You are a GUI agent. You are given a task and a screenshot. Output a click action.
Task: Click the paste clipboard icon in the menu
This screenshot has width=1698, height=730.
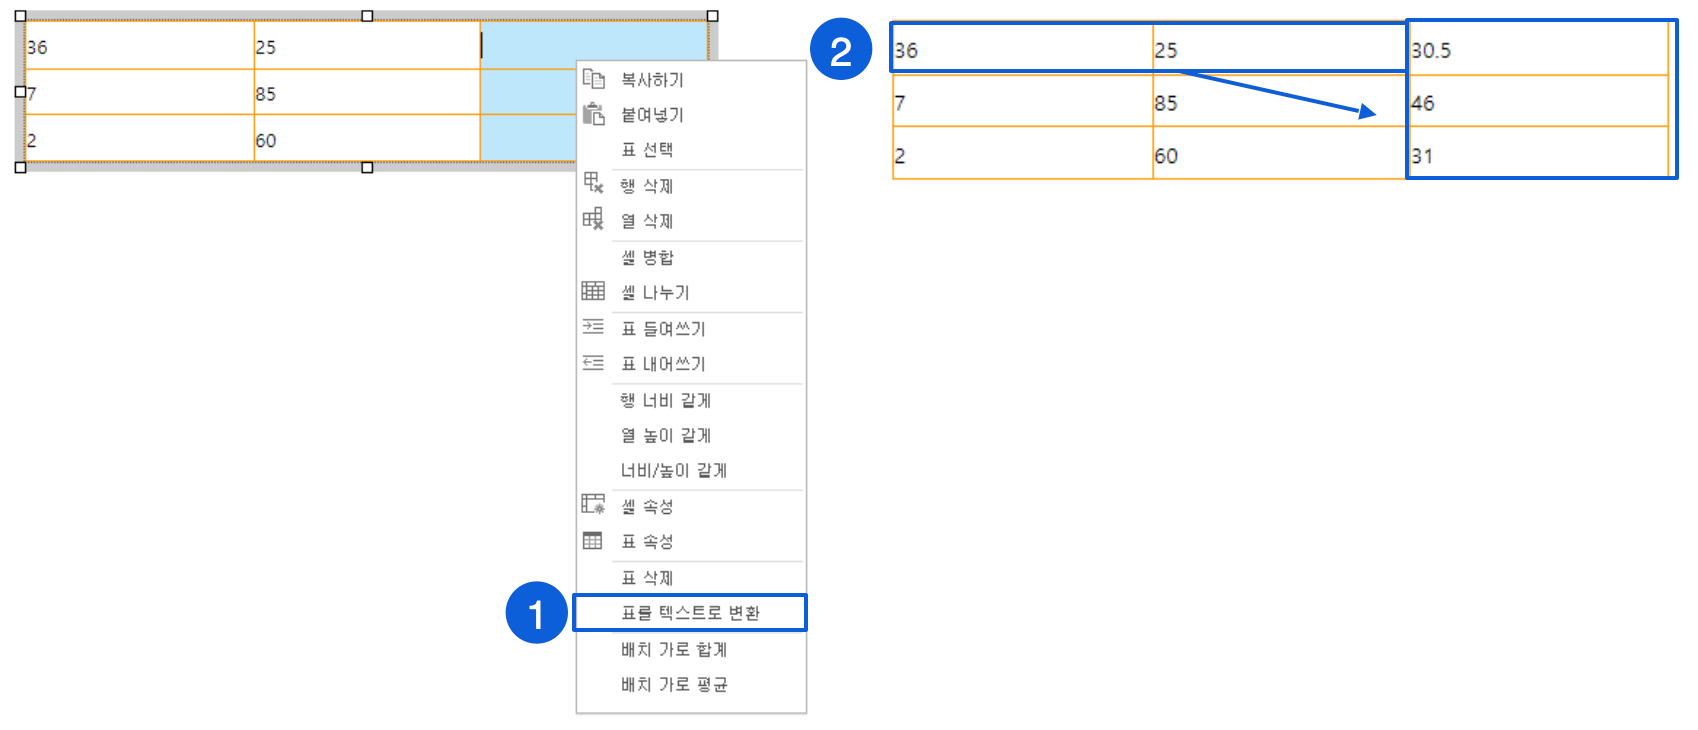click(593, 114)
